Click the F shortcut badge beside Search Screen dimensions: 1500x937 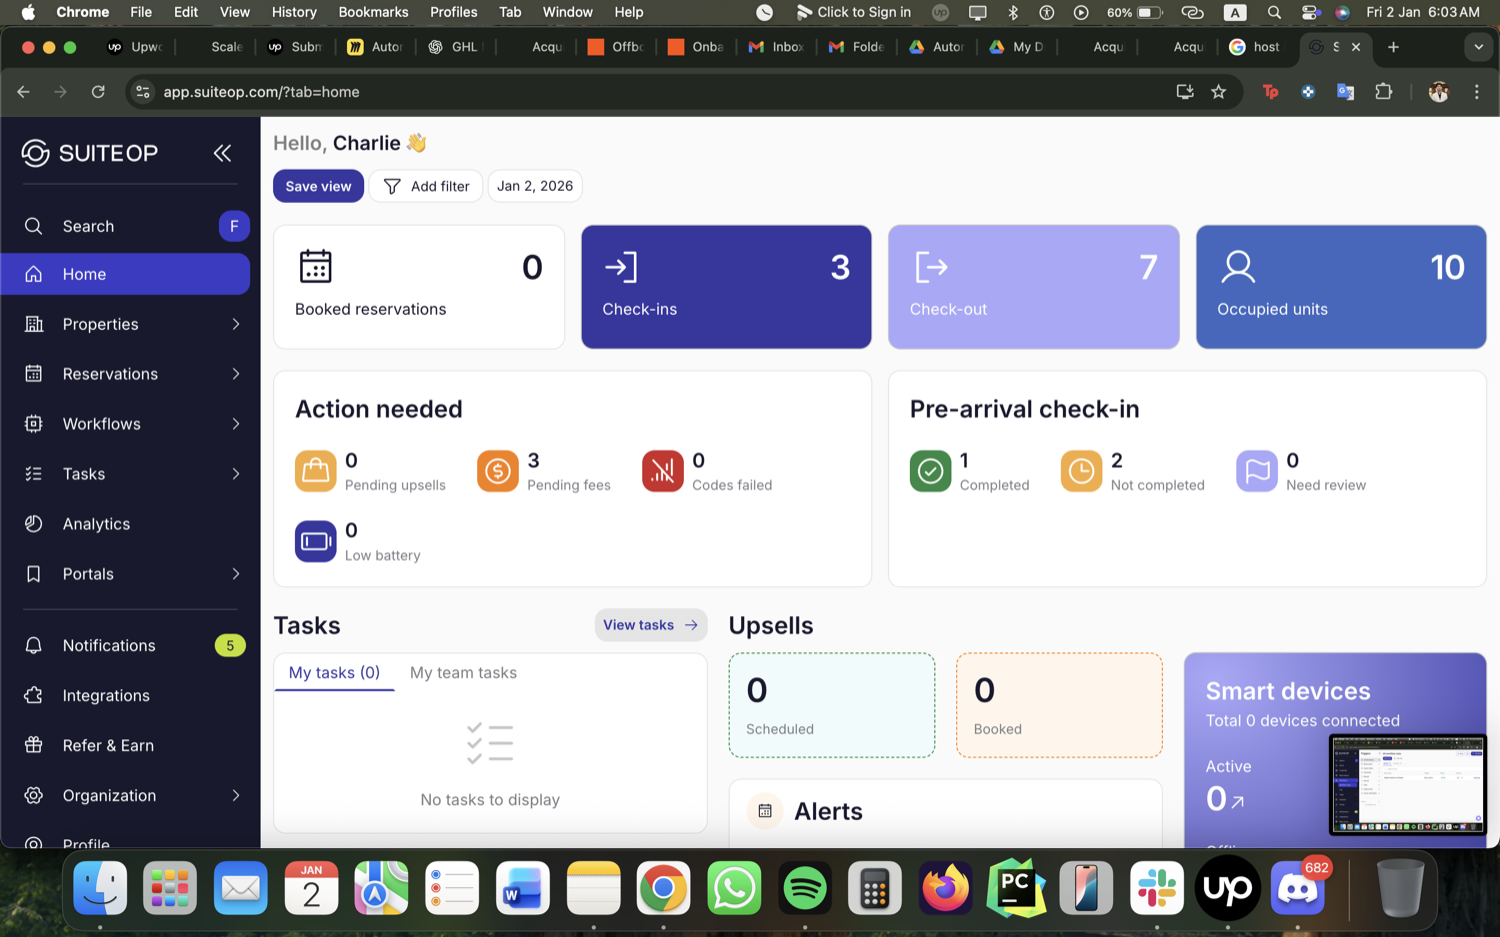coord(234,226)
